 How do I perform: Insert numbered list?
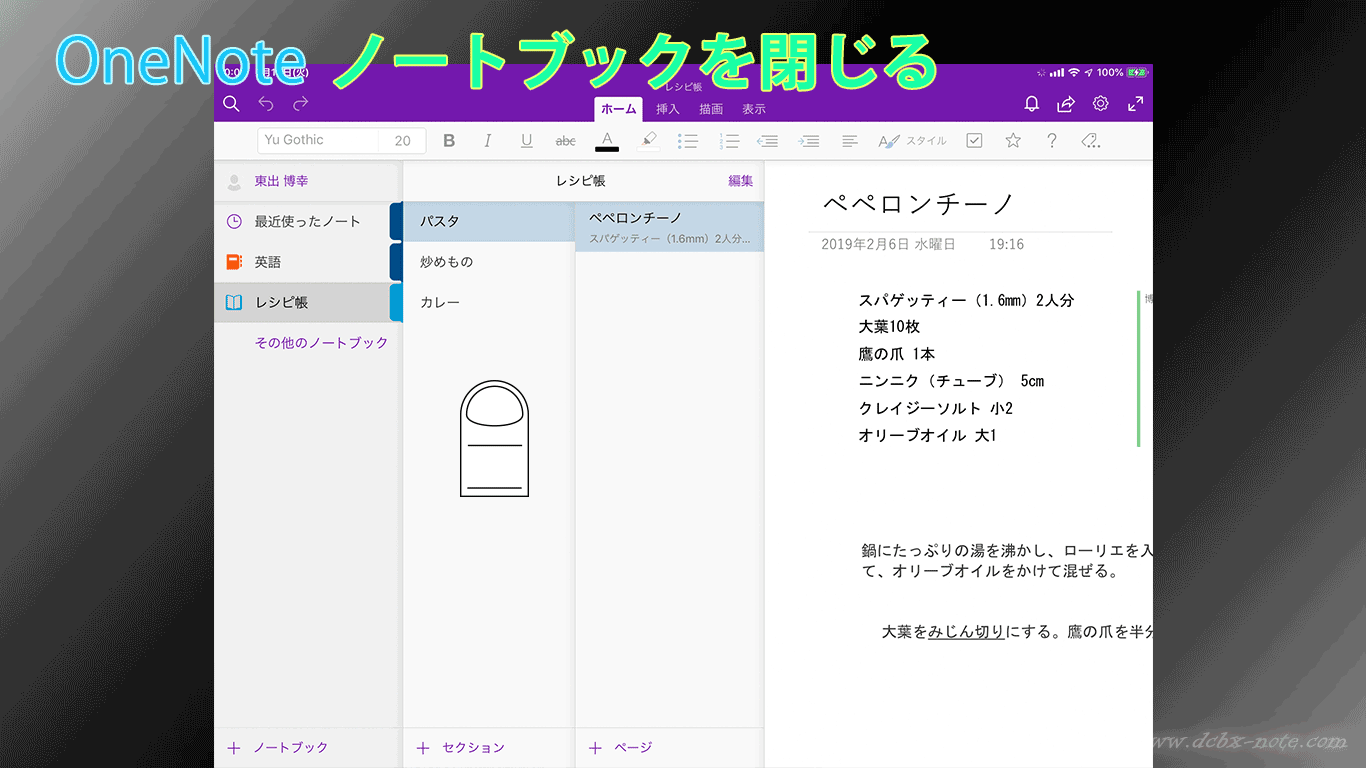coord(729,141)
